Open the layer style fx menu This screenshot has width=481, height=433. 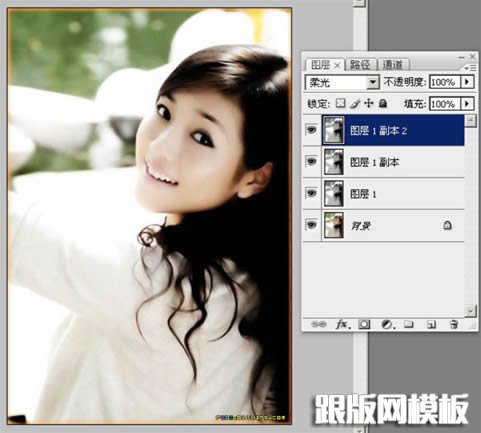(343, 324)
